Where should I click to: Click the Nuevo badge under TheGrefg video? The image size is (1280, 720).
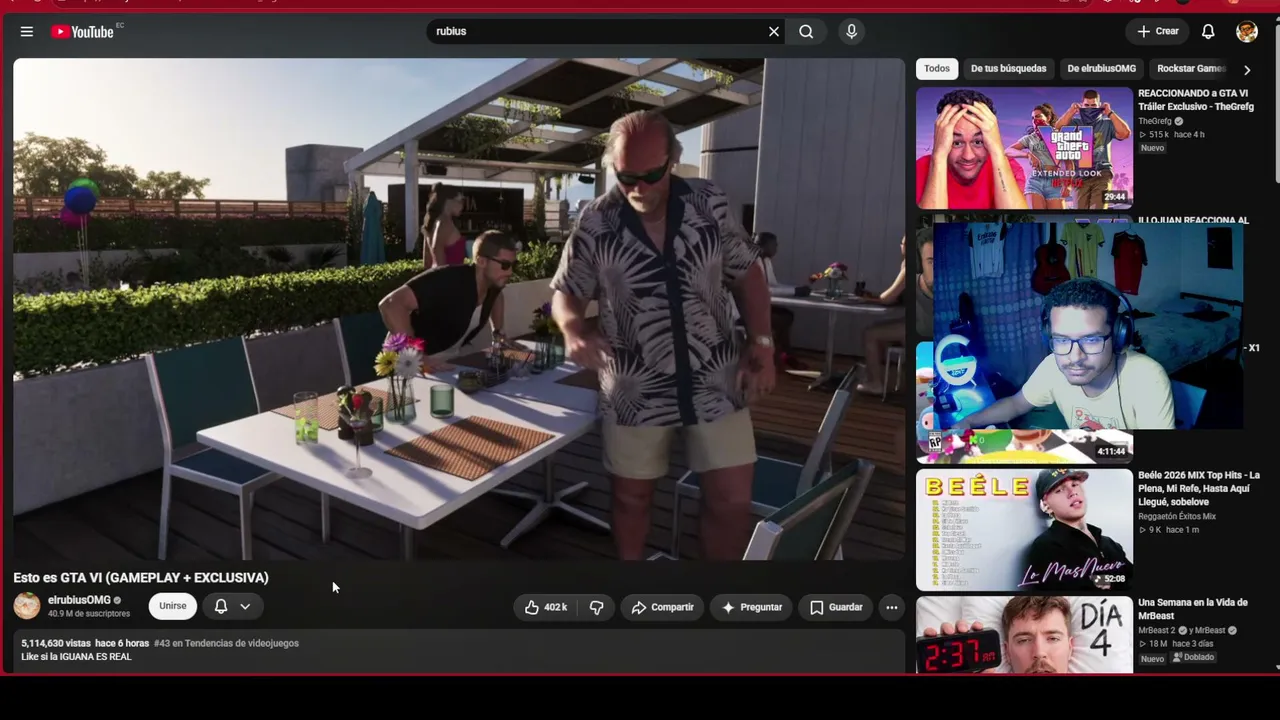[x=1152, y=148]
